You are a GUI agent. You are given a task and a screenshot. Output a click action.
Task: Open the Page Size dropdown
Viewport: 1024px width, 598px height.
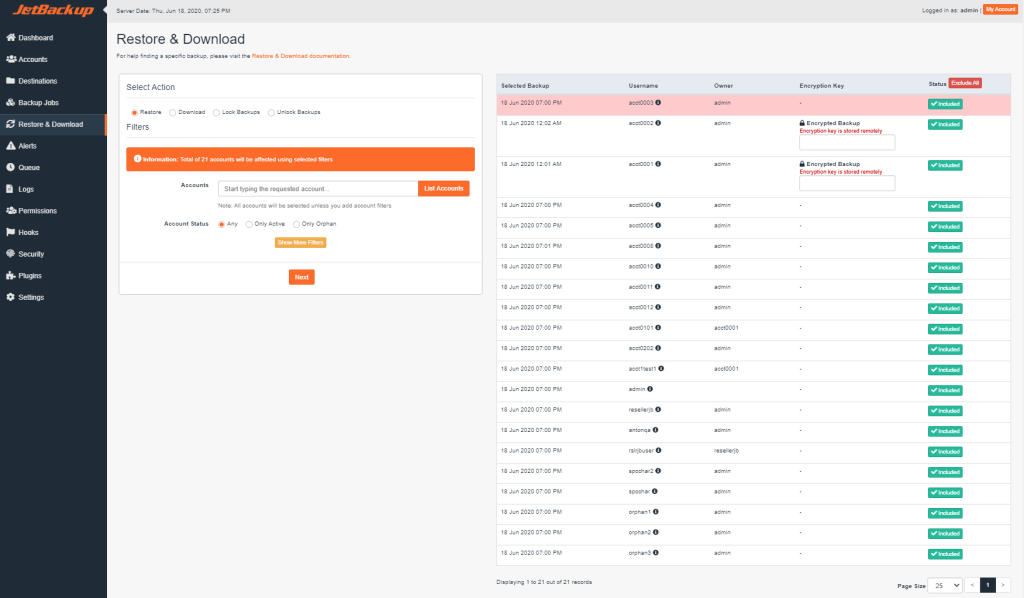(x=944, y=584)
